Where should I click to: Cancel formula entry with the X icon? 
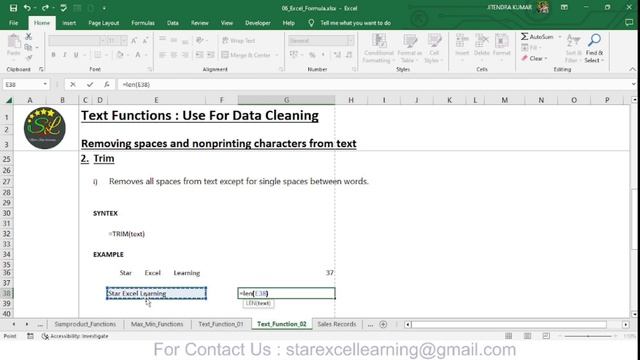[x=73, y=84]
